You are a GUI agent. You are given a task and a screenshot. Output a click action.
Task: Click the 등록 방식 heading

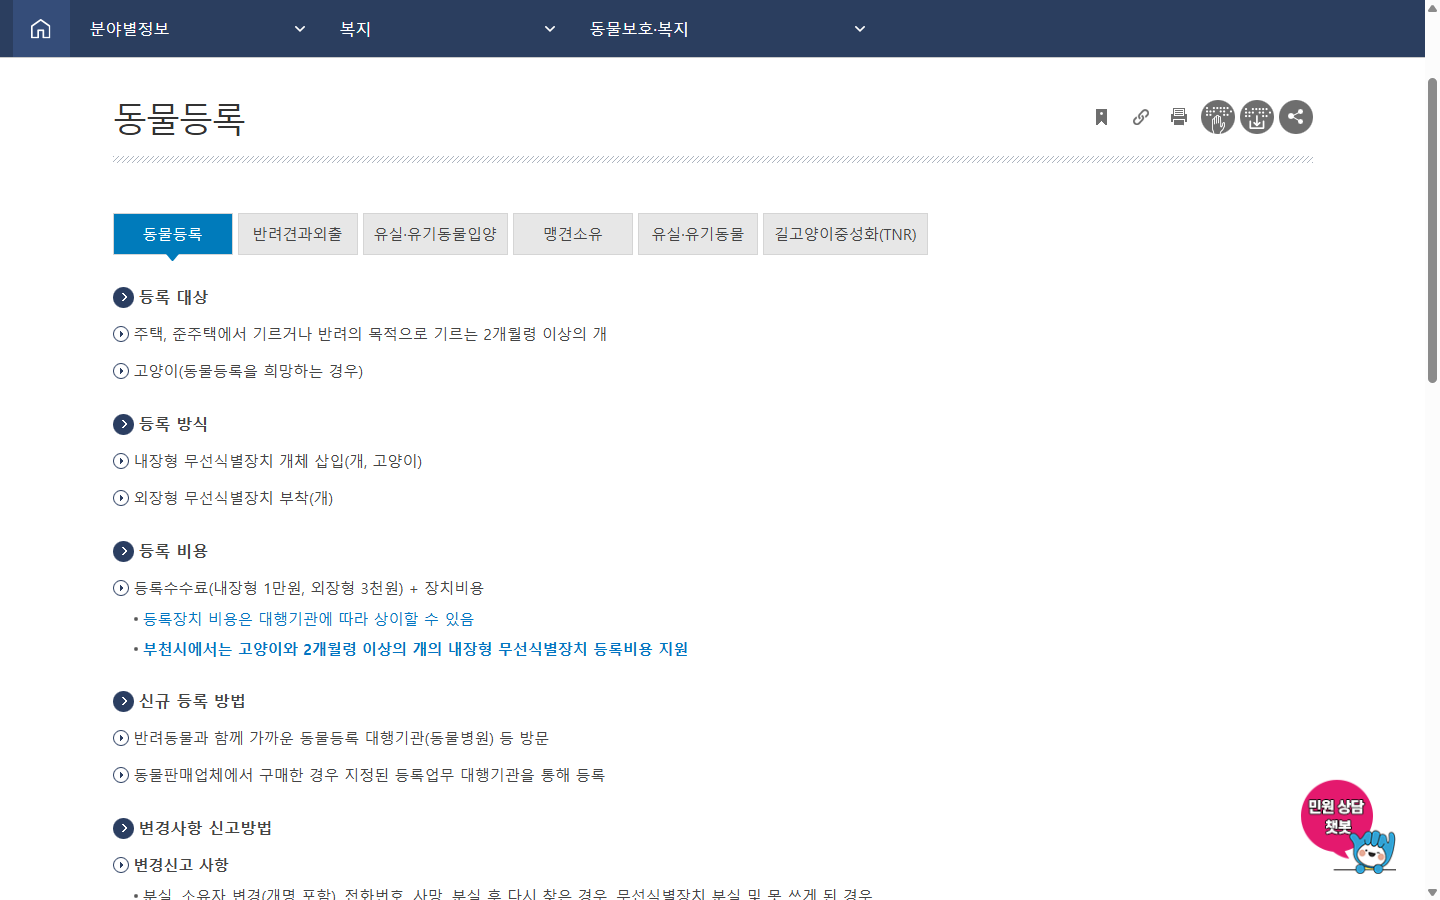coord(173,424)
